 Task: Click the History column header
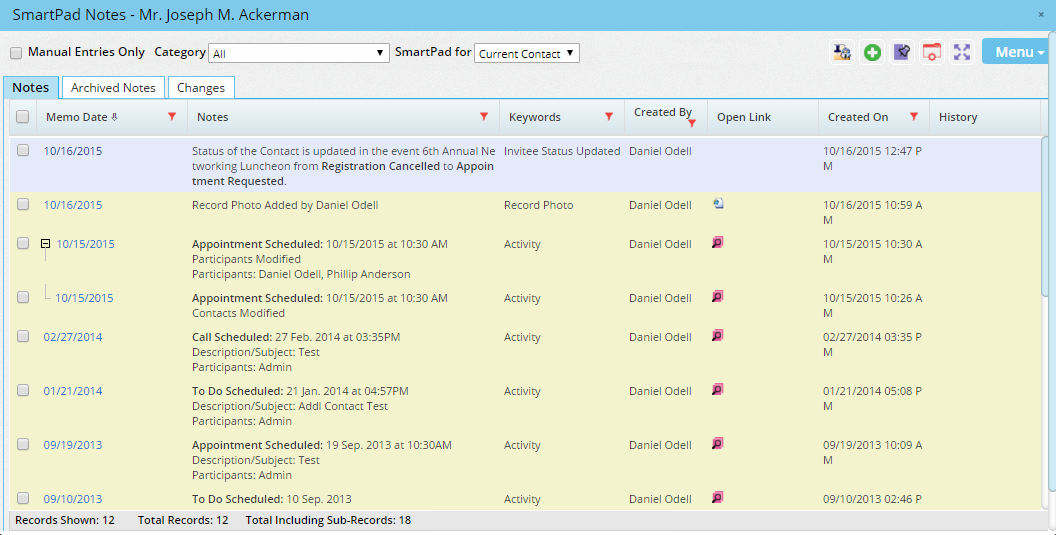(x=958, y=117)
